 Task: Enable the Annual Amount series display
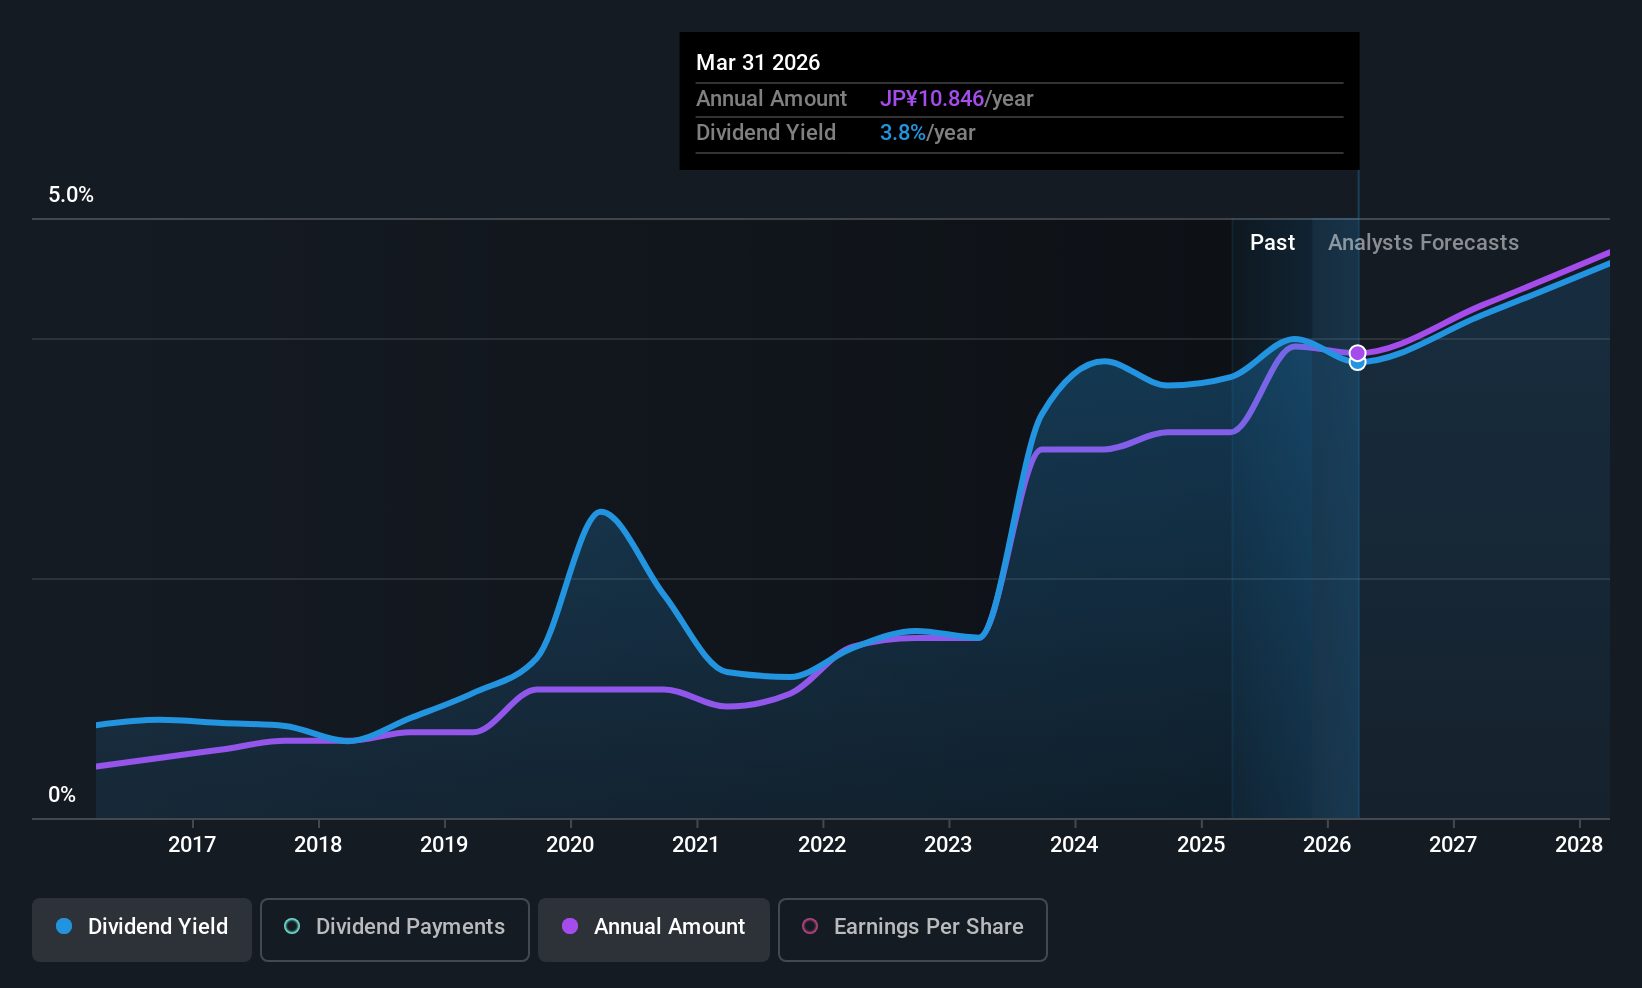[x=653, y=928]
